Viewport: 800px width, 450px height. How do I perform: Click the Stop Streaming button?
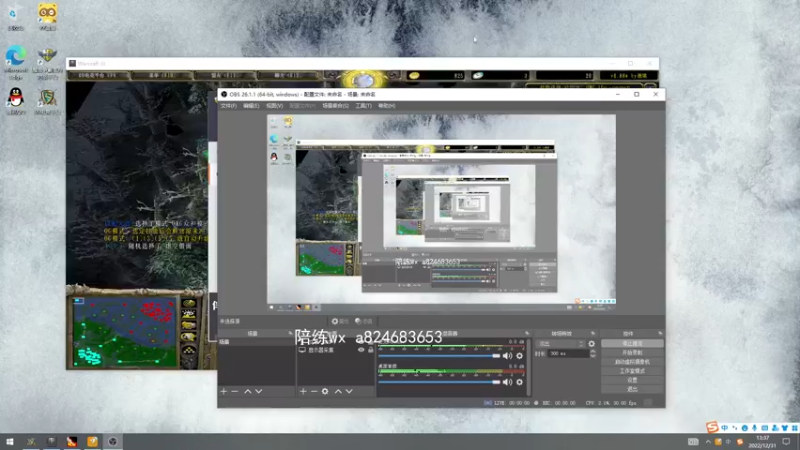click(632, 343)
